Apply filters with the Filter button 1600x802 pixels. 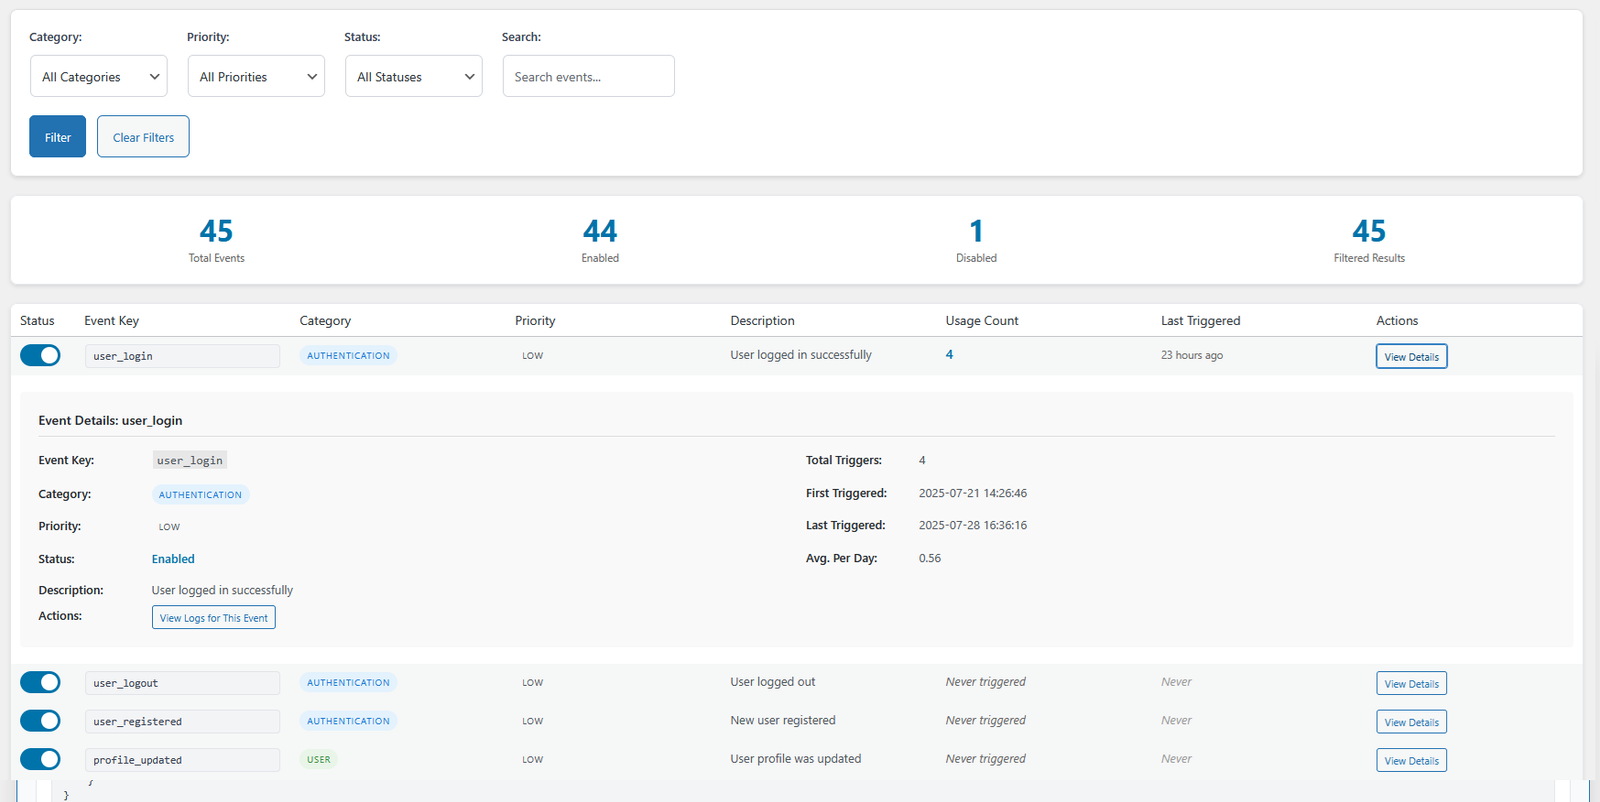pyautogui.click(x=57, y=137)
